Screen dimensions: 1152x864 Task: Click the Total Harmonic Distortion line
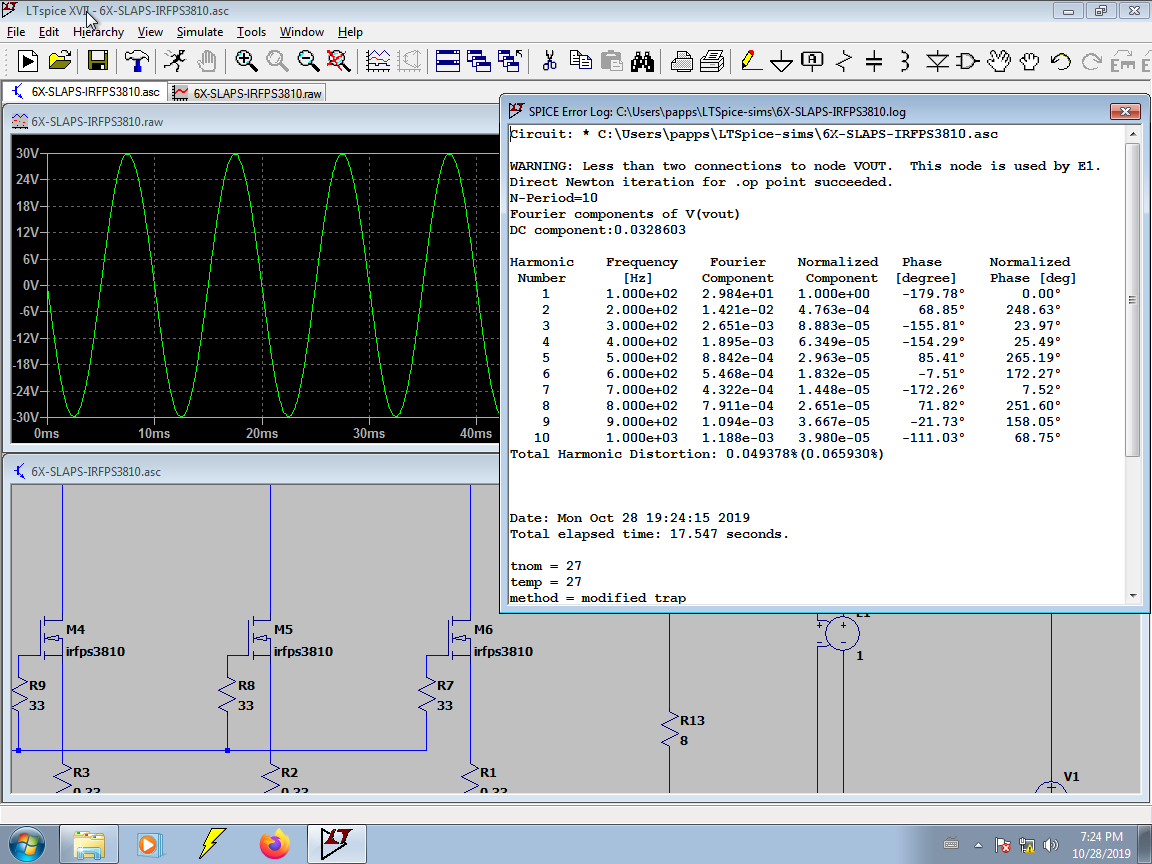pyautogui.click(x=696, y=454)
